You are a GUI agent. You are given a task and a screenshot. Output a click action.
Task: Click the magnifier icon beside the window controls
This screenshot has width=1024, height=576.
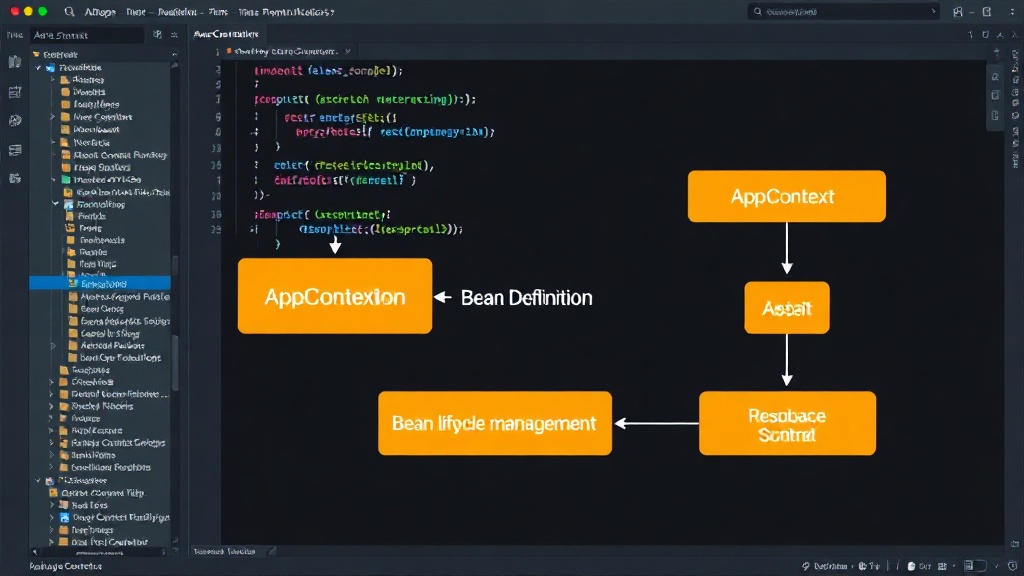click(x=69, y=11)
